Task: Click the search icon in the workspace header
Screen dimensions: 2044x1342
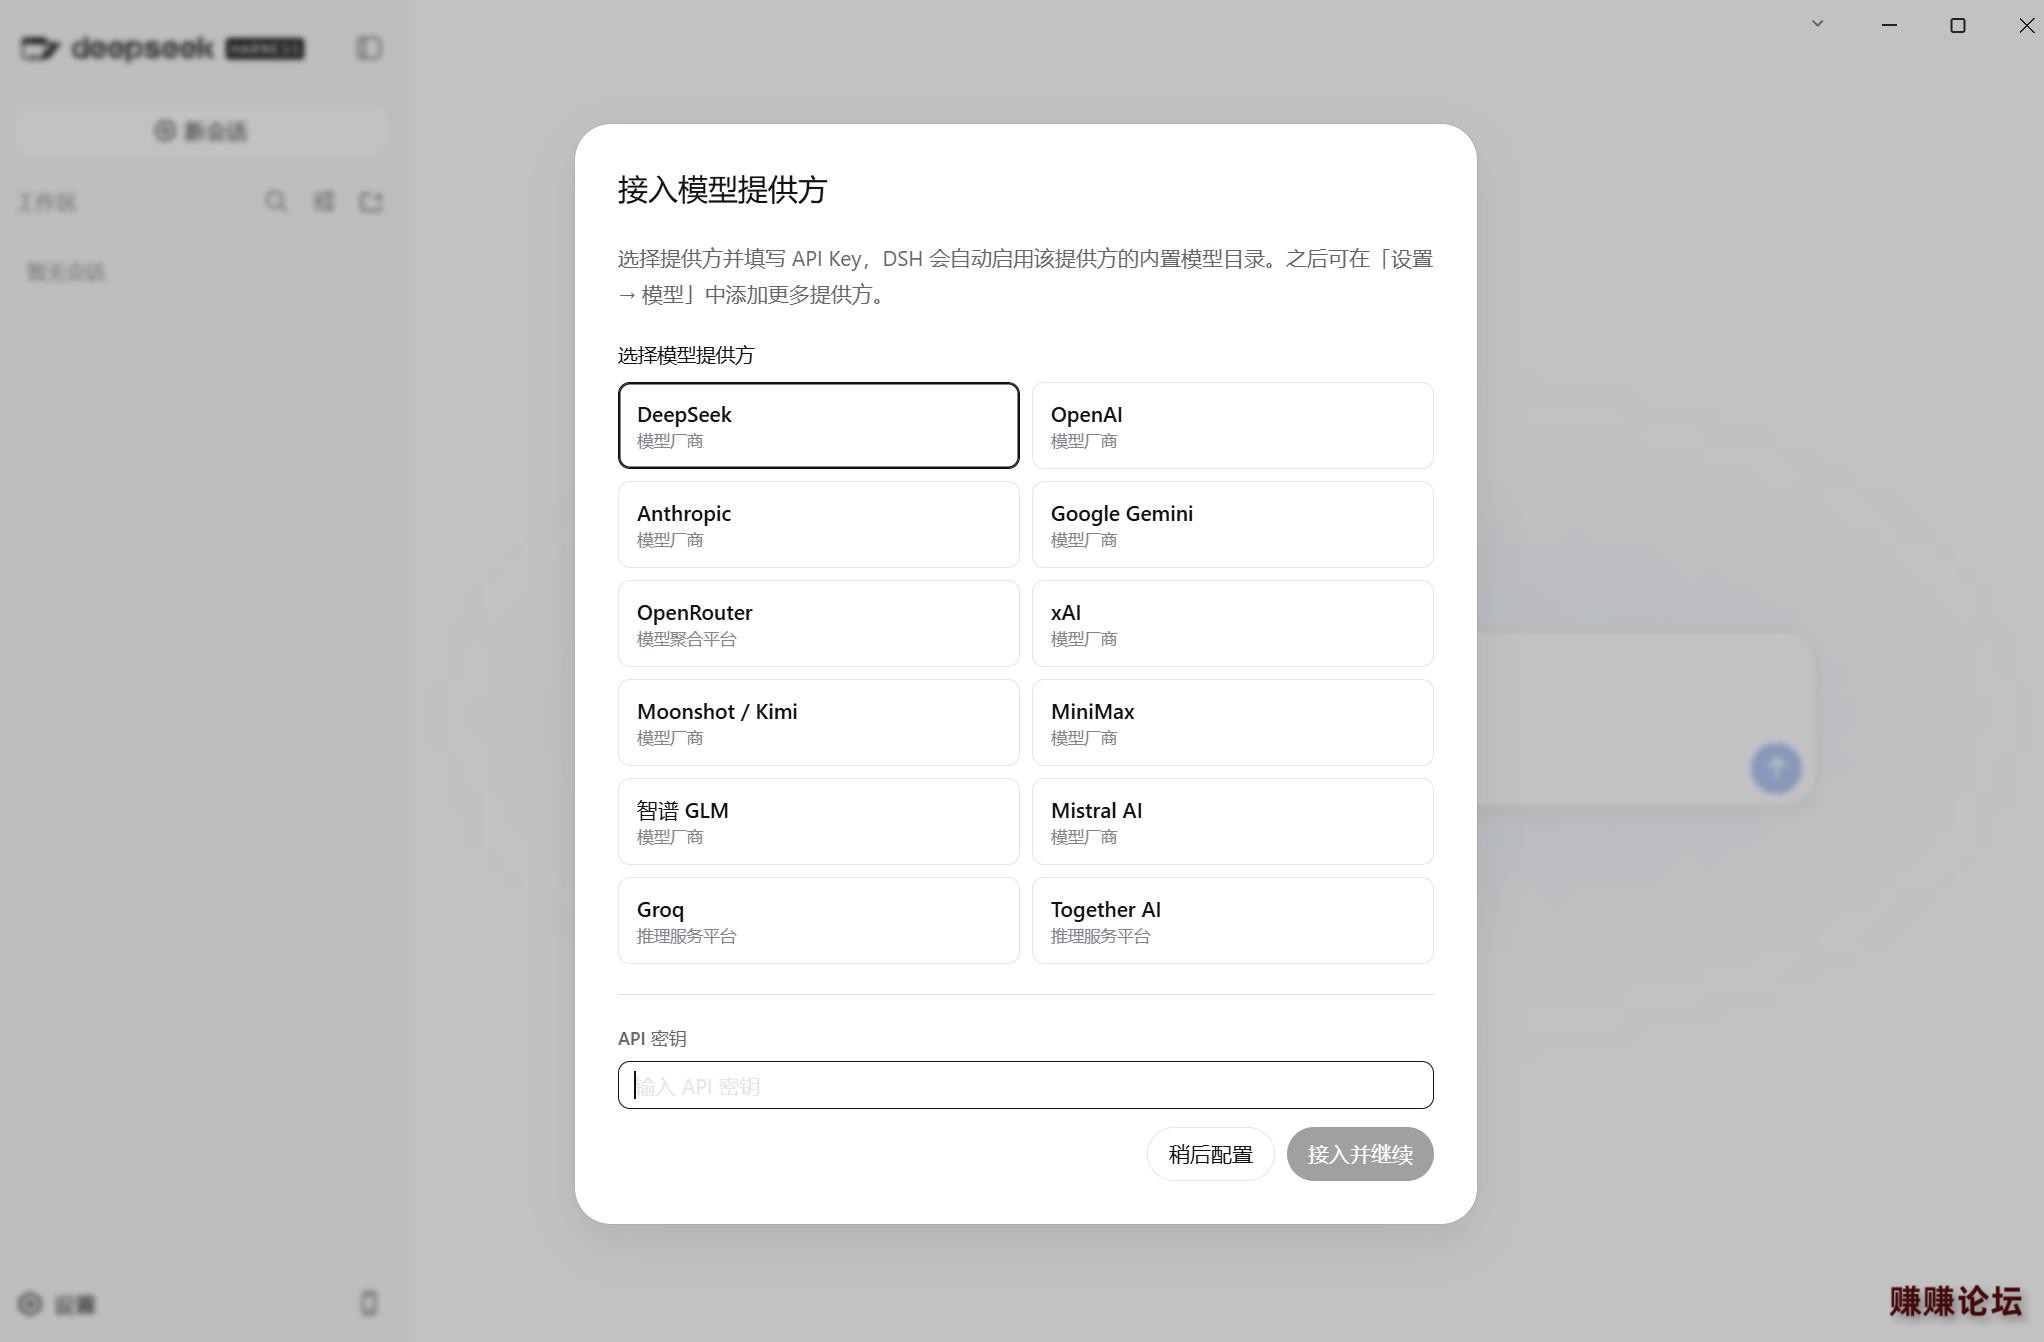Action: click(x=276, y=202)
